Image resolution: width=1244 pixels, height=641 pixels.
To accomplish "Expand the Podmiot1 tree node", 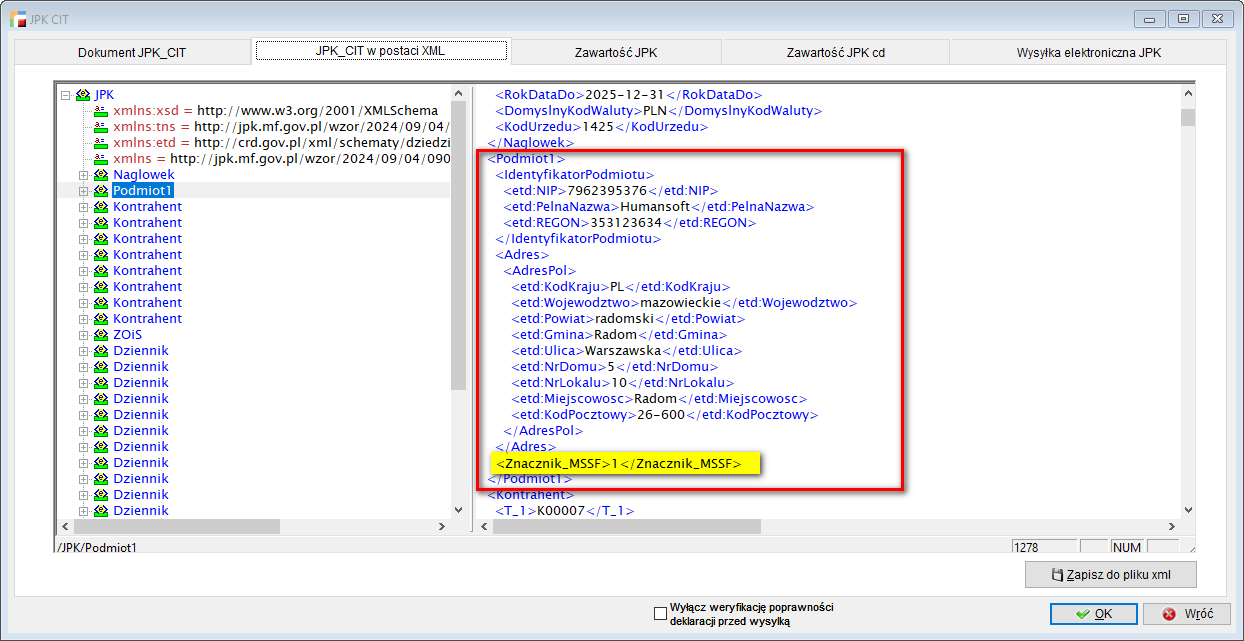I will tap(84, 191).
